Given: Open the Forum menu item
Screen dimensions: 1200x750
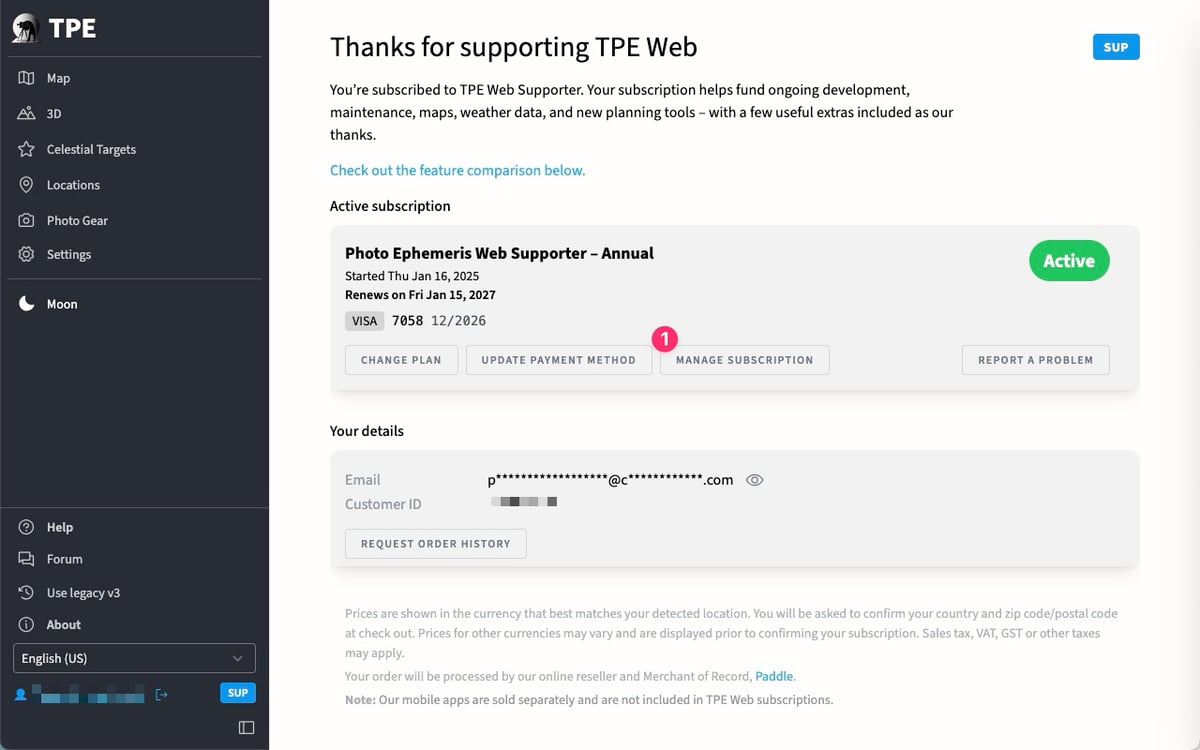Looking at the screenshot, I should pyautogui.click(x=64, y=559).
